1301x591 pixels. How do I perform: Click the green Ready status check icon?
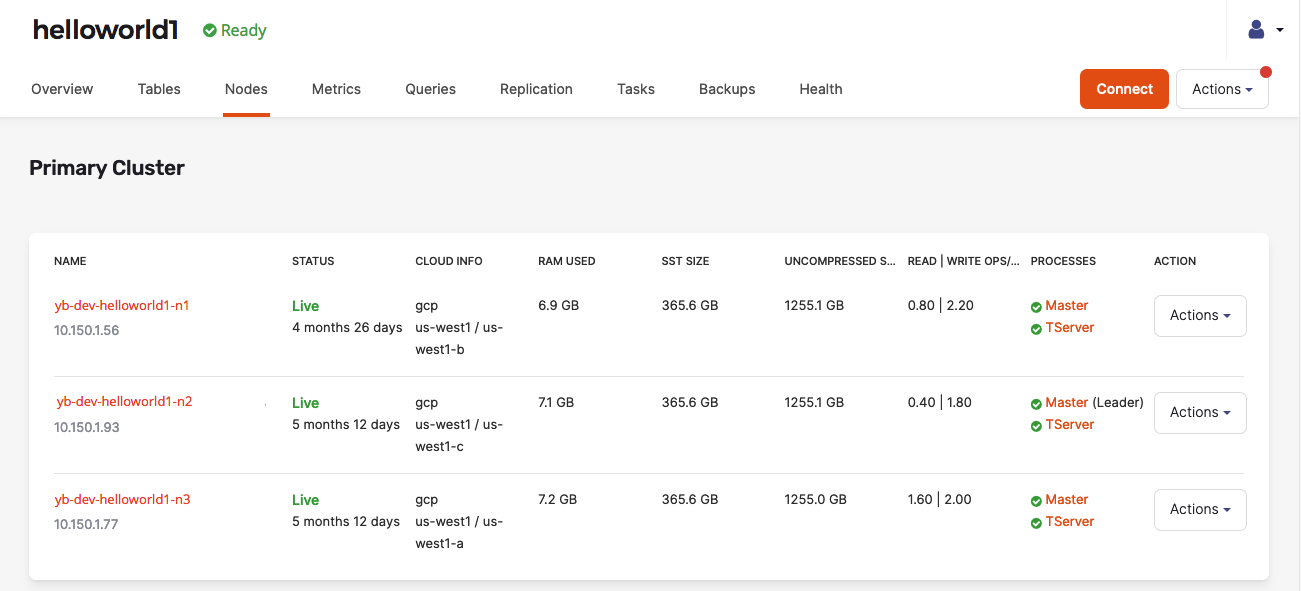coord(210,31)
